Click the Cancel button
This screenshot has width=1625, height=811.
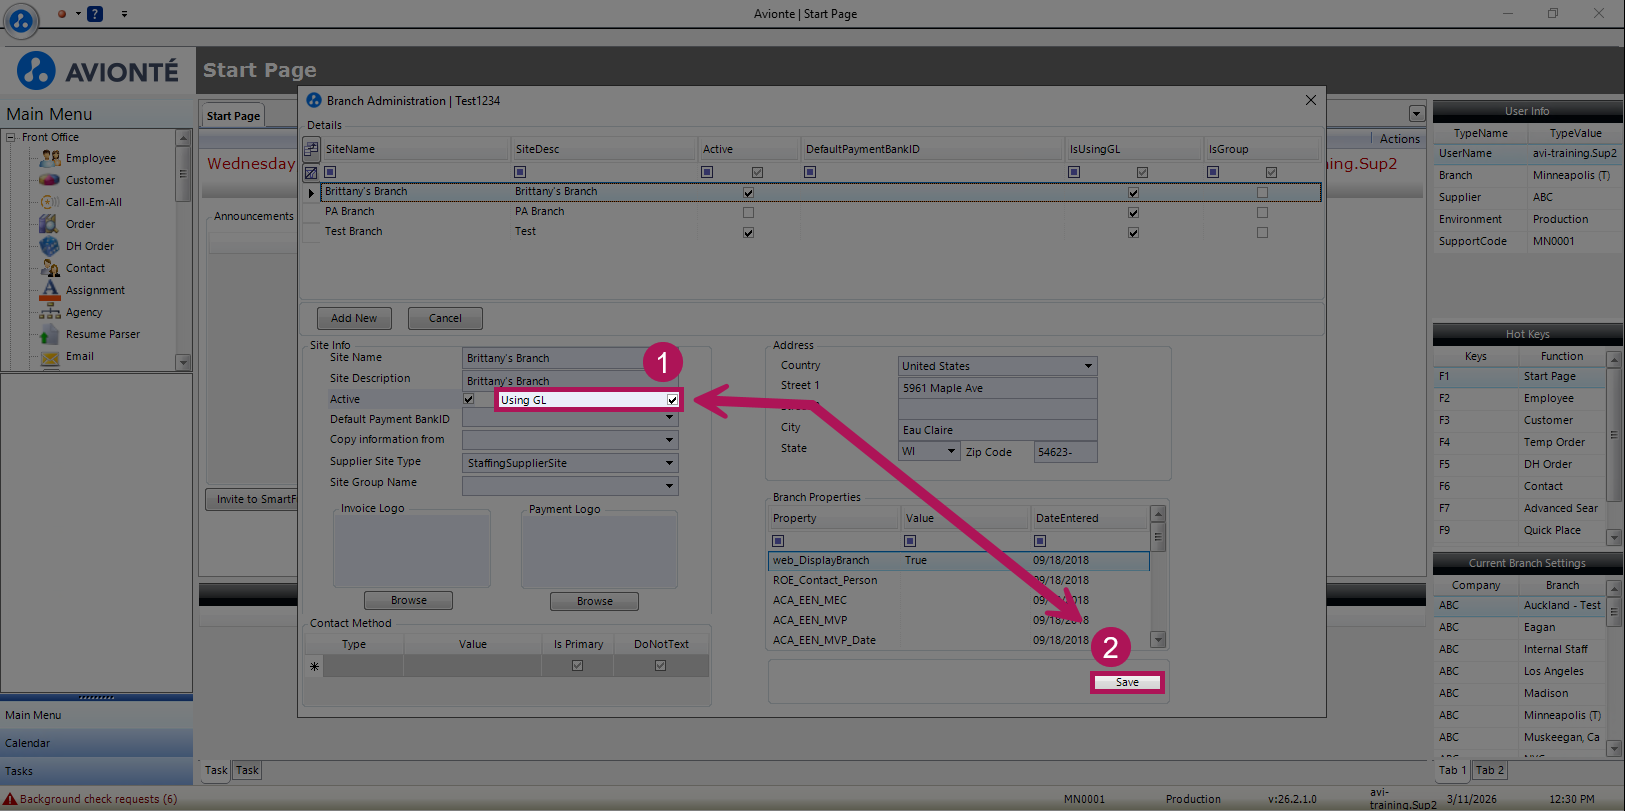coord(445,318)
